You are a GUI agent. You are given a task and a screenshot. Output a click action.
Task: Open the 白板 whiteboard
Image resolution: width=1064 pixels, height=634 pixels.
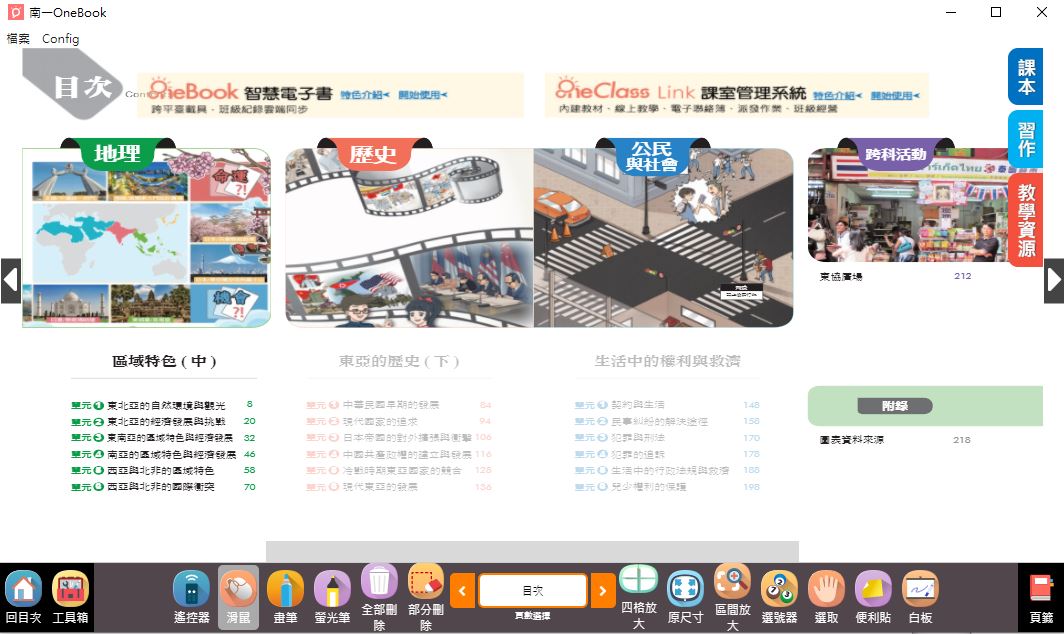[920, 597]
